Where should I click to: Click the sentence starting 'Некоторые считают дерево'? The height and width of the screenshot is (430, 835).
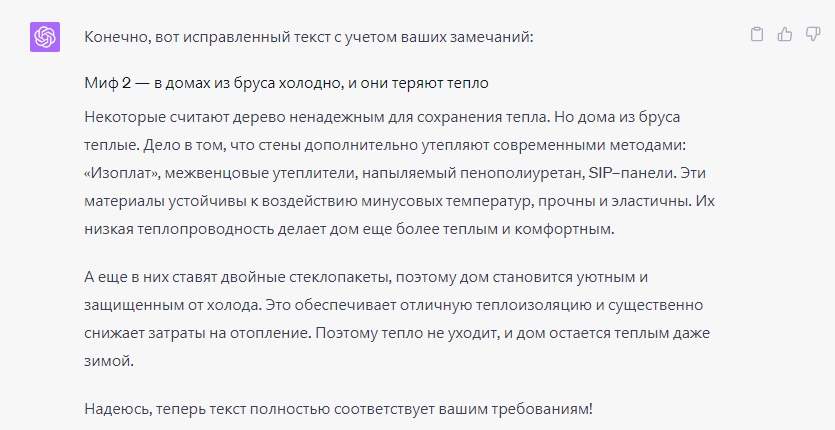(316, 117)
